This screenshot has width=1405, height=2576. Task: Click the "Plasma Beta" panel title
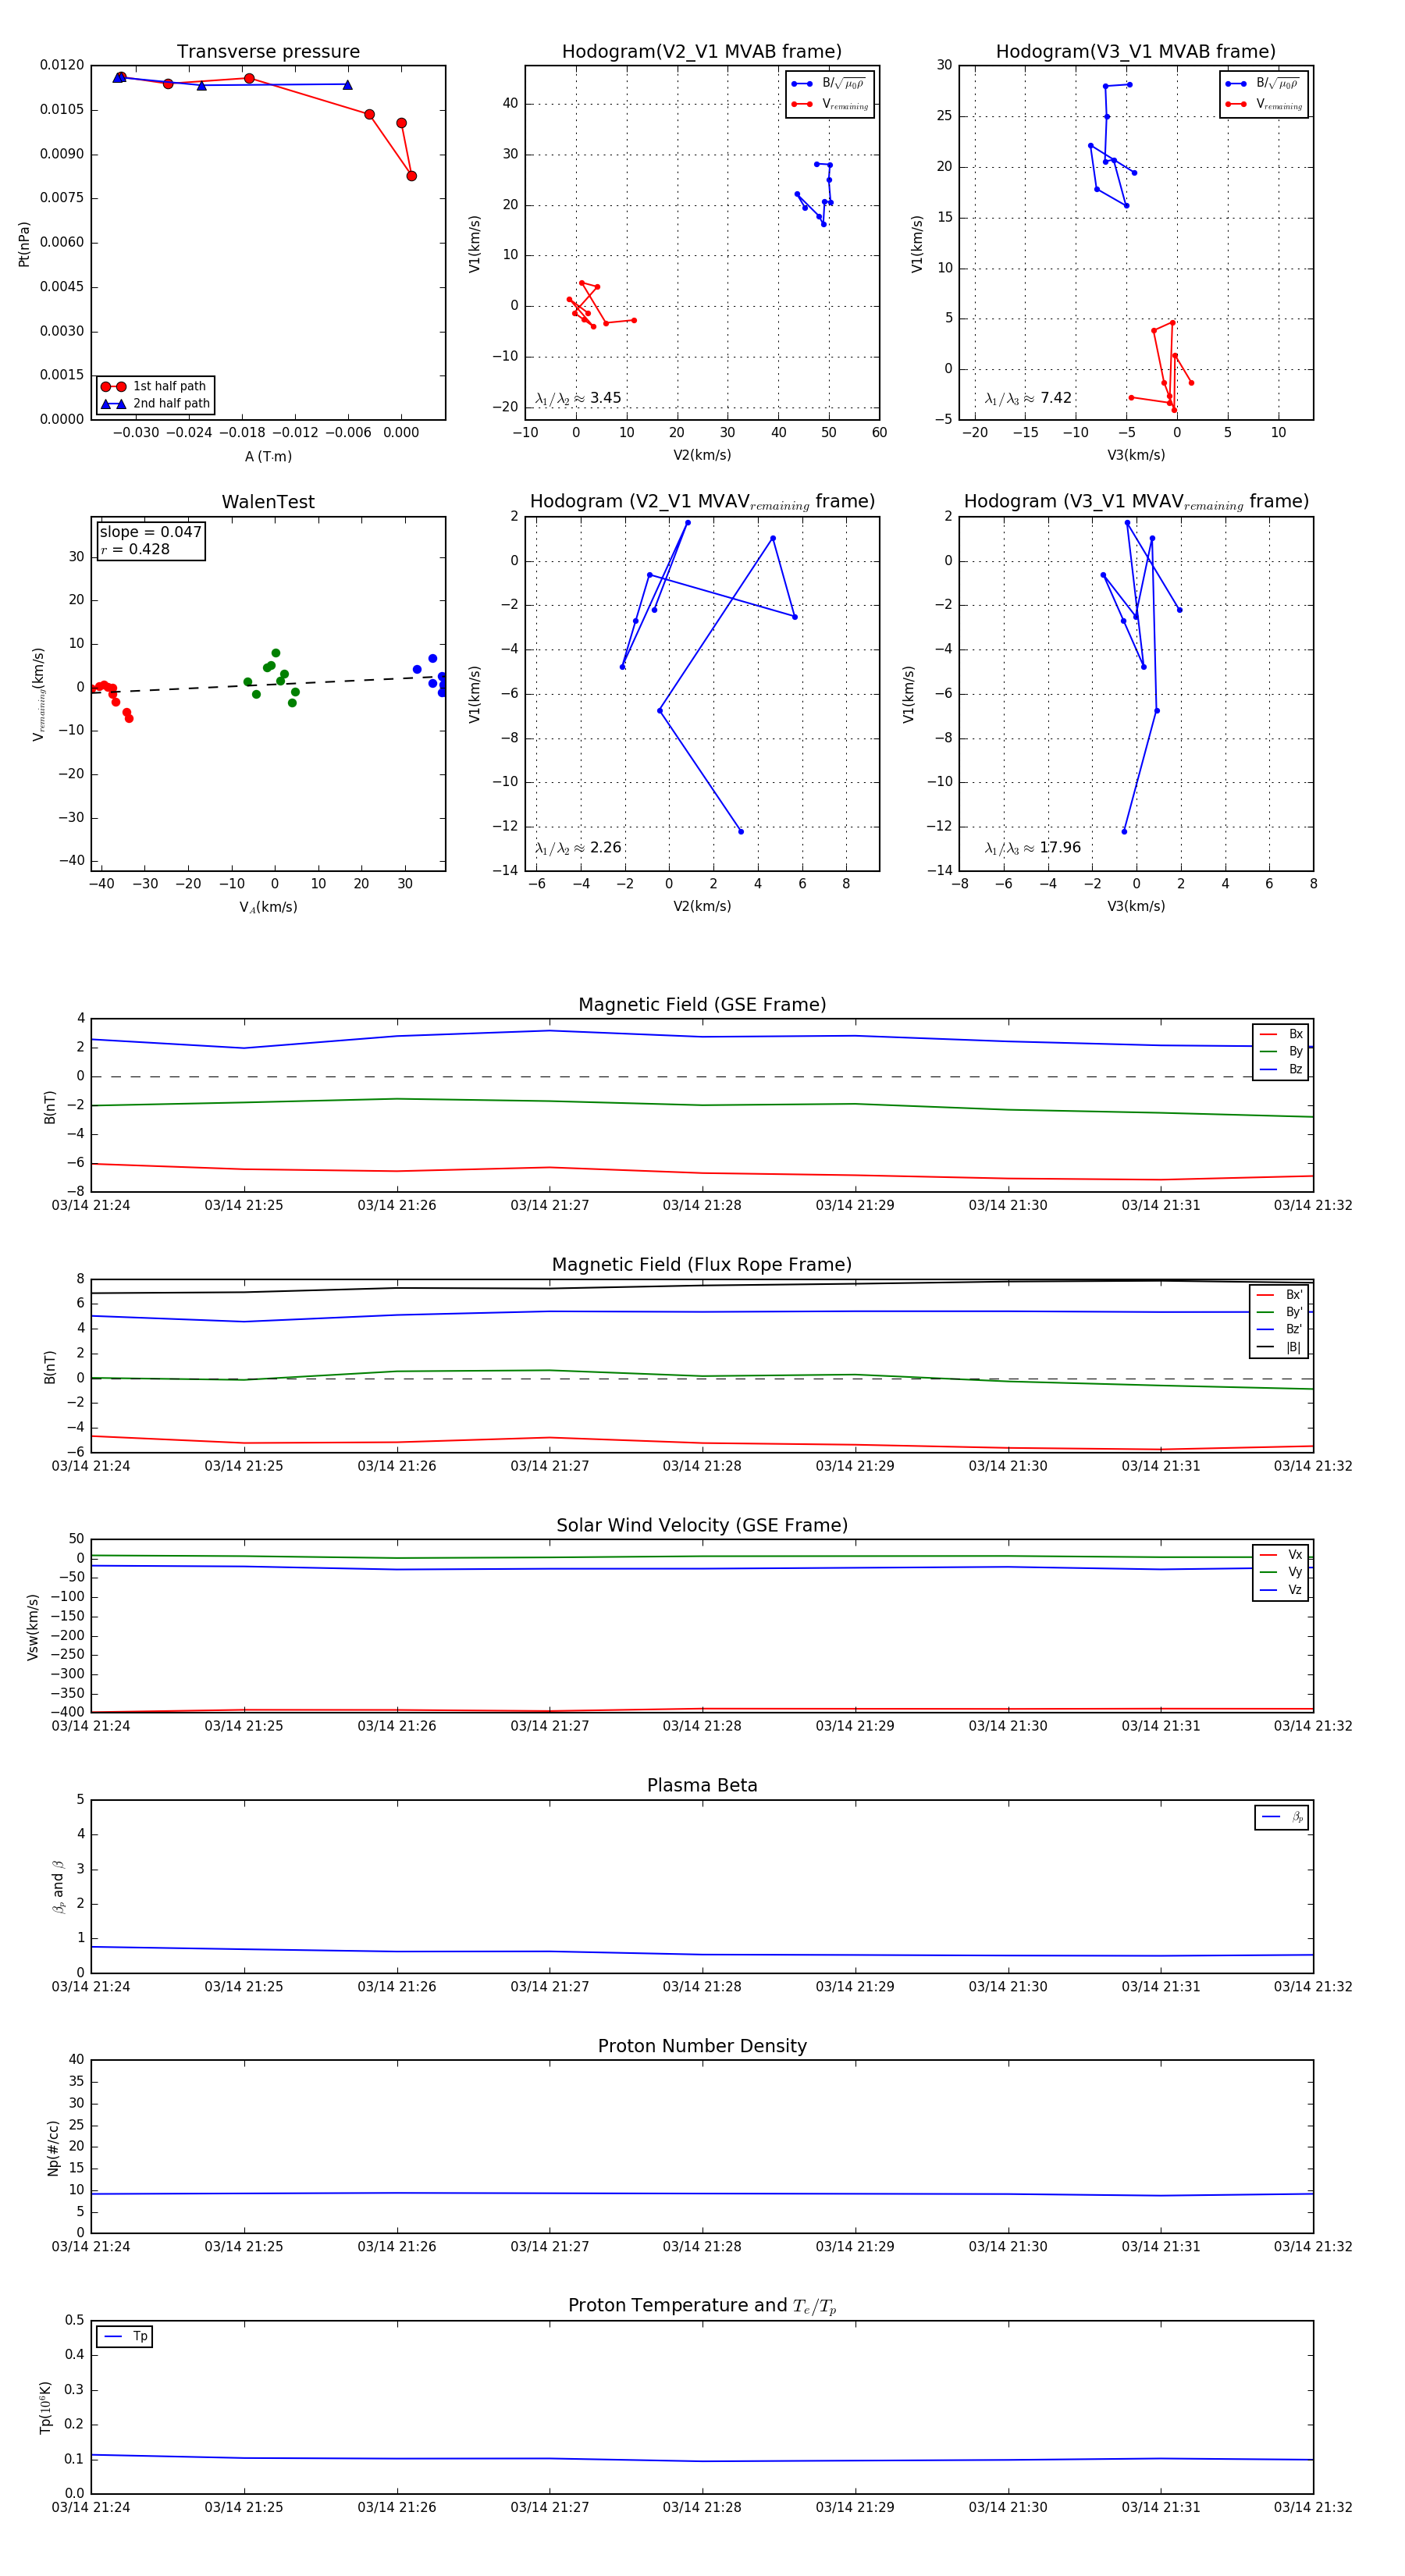(702, 1786)
